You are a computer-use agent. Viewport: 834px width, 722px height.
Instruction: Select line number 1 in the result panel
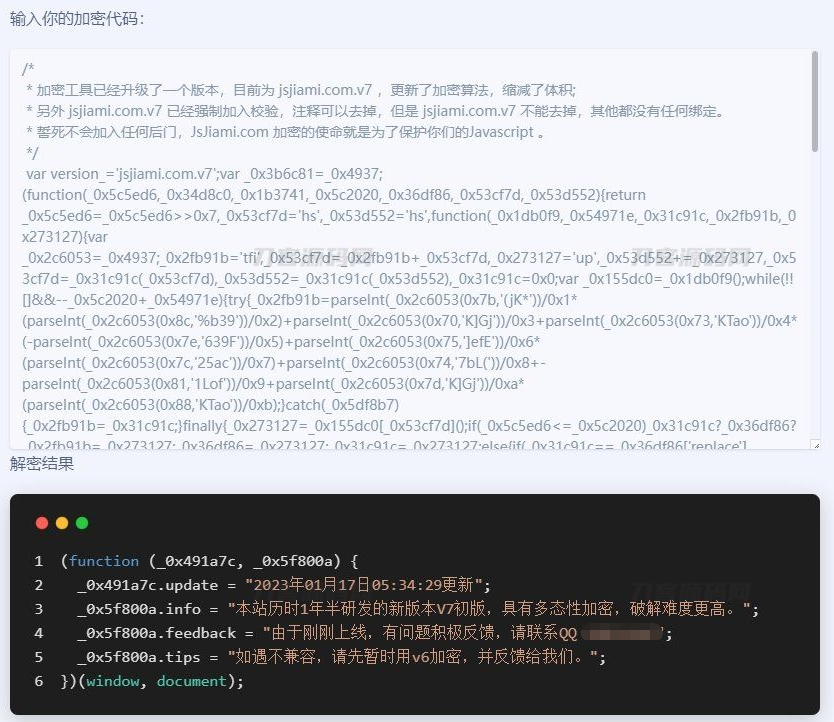click(38, 560)
